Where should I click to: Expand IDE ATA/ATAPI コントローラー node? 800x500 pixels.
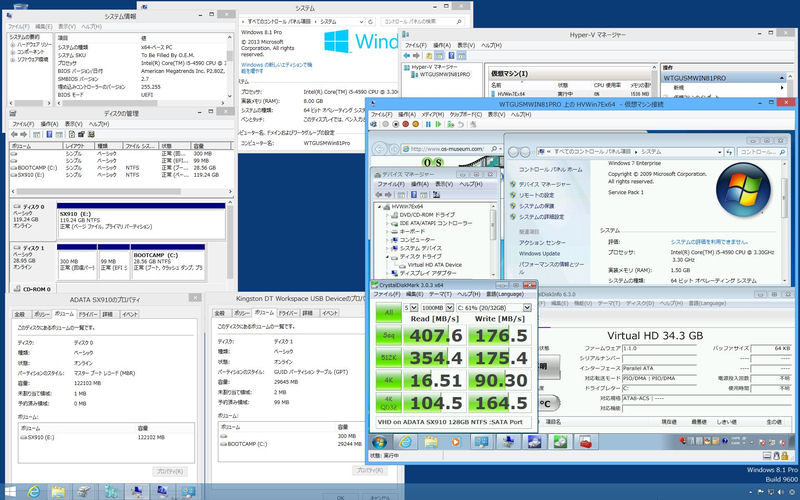click(387, 223)
